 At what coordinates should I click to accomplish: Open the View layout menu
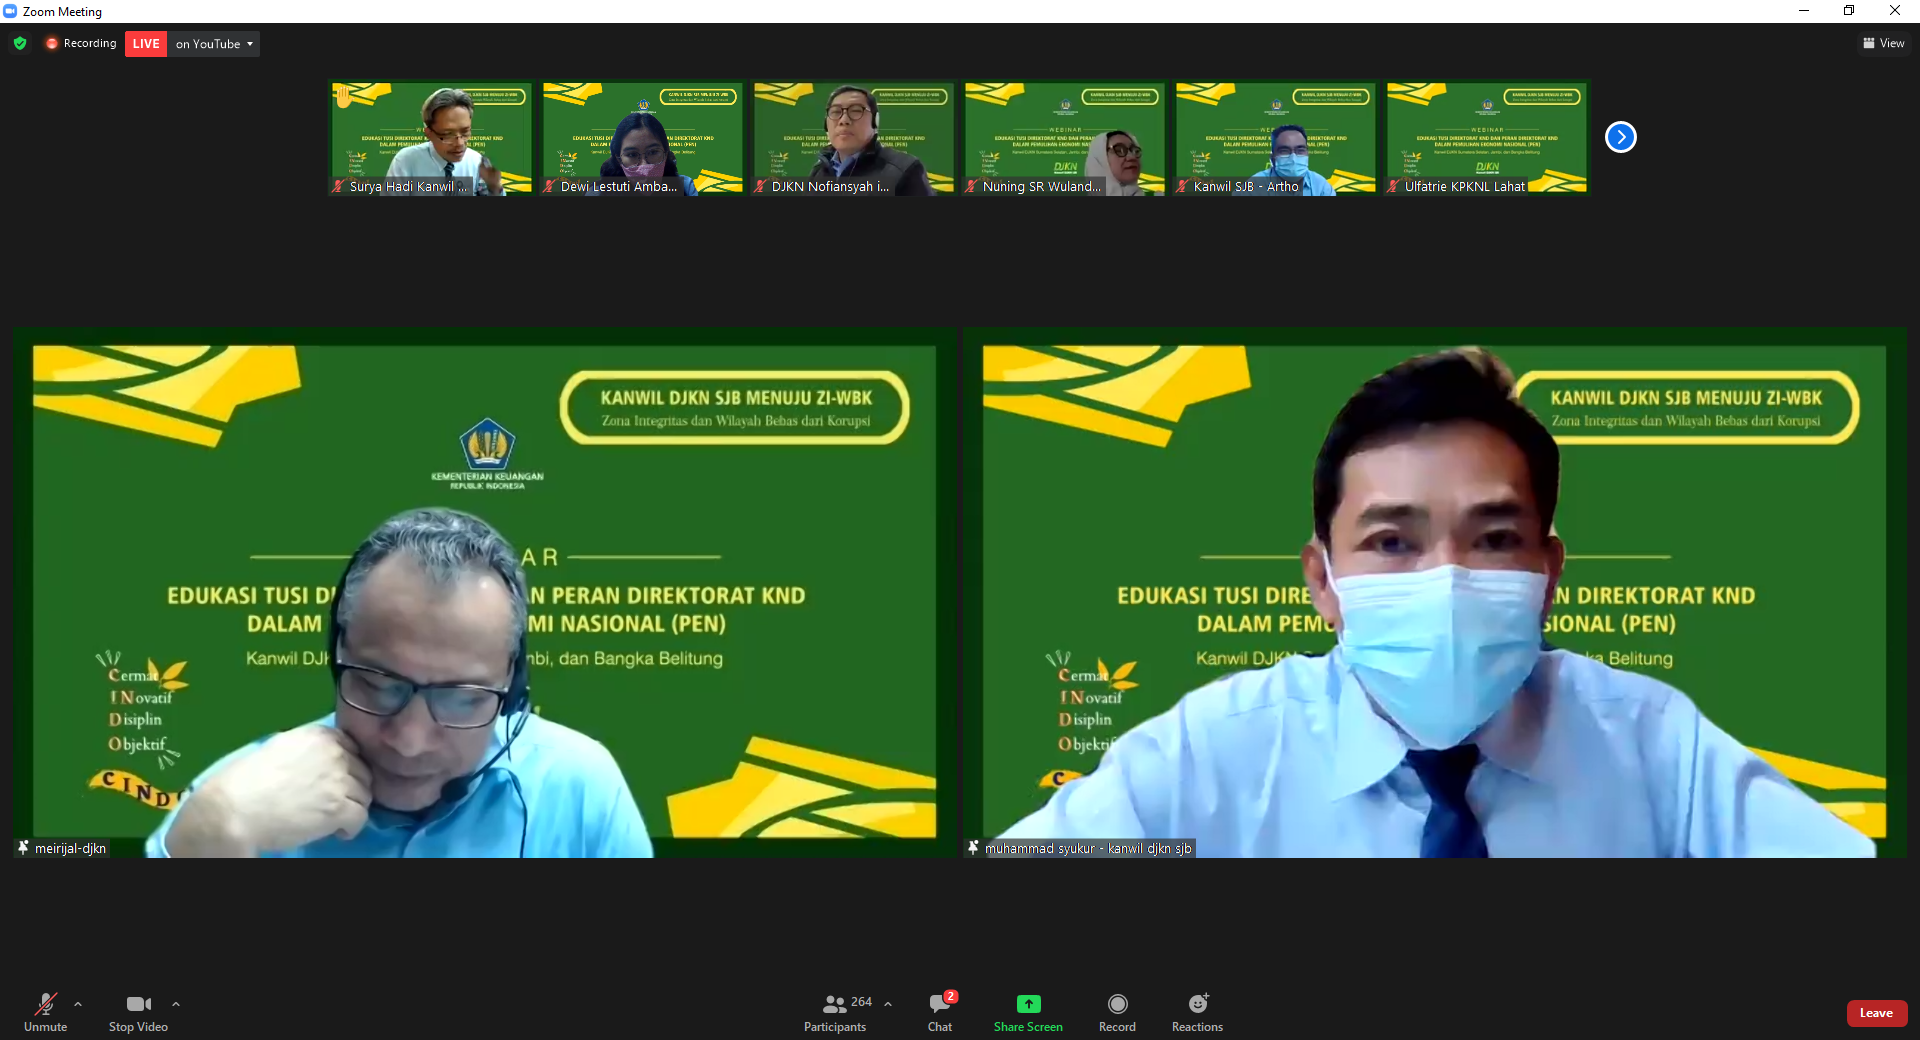1883,44
